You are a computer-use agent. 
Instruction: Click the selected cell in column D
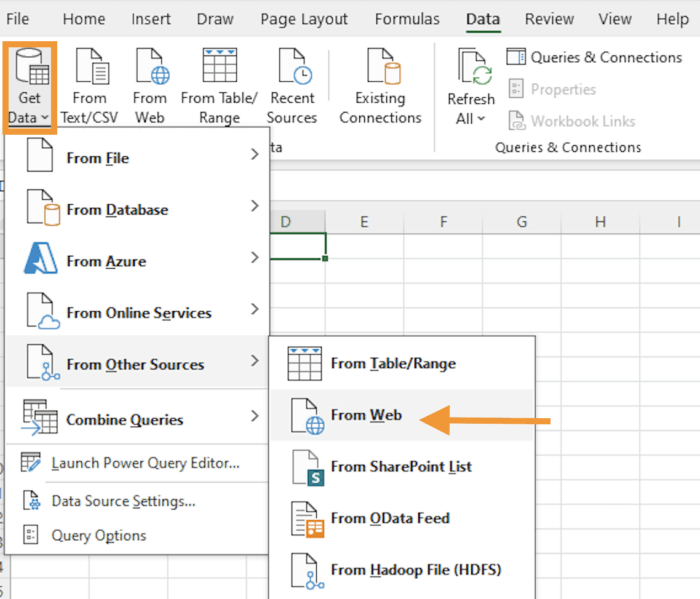[298, 246]
